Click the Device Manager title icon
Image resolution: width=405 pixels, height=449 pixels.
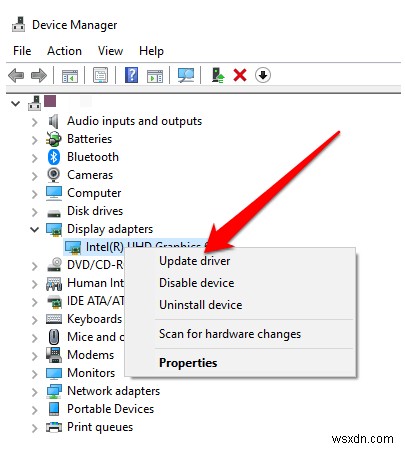pyautogui.click(x=19, y=24)
